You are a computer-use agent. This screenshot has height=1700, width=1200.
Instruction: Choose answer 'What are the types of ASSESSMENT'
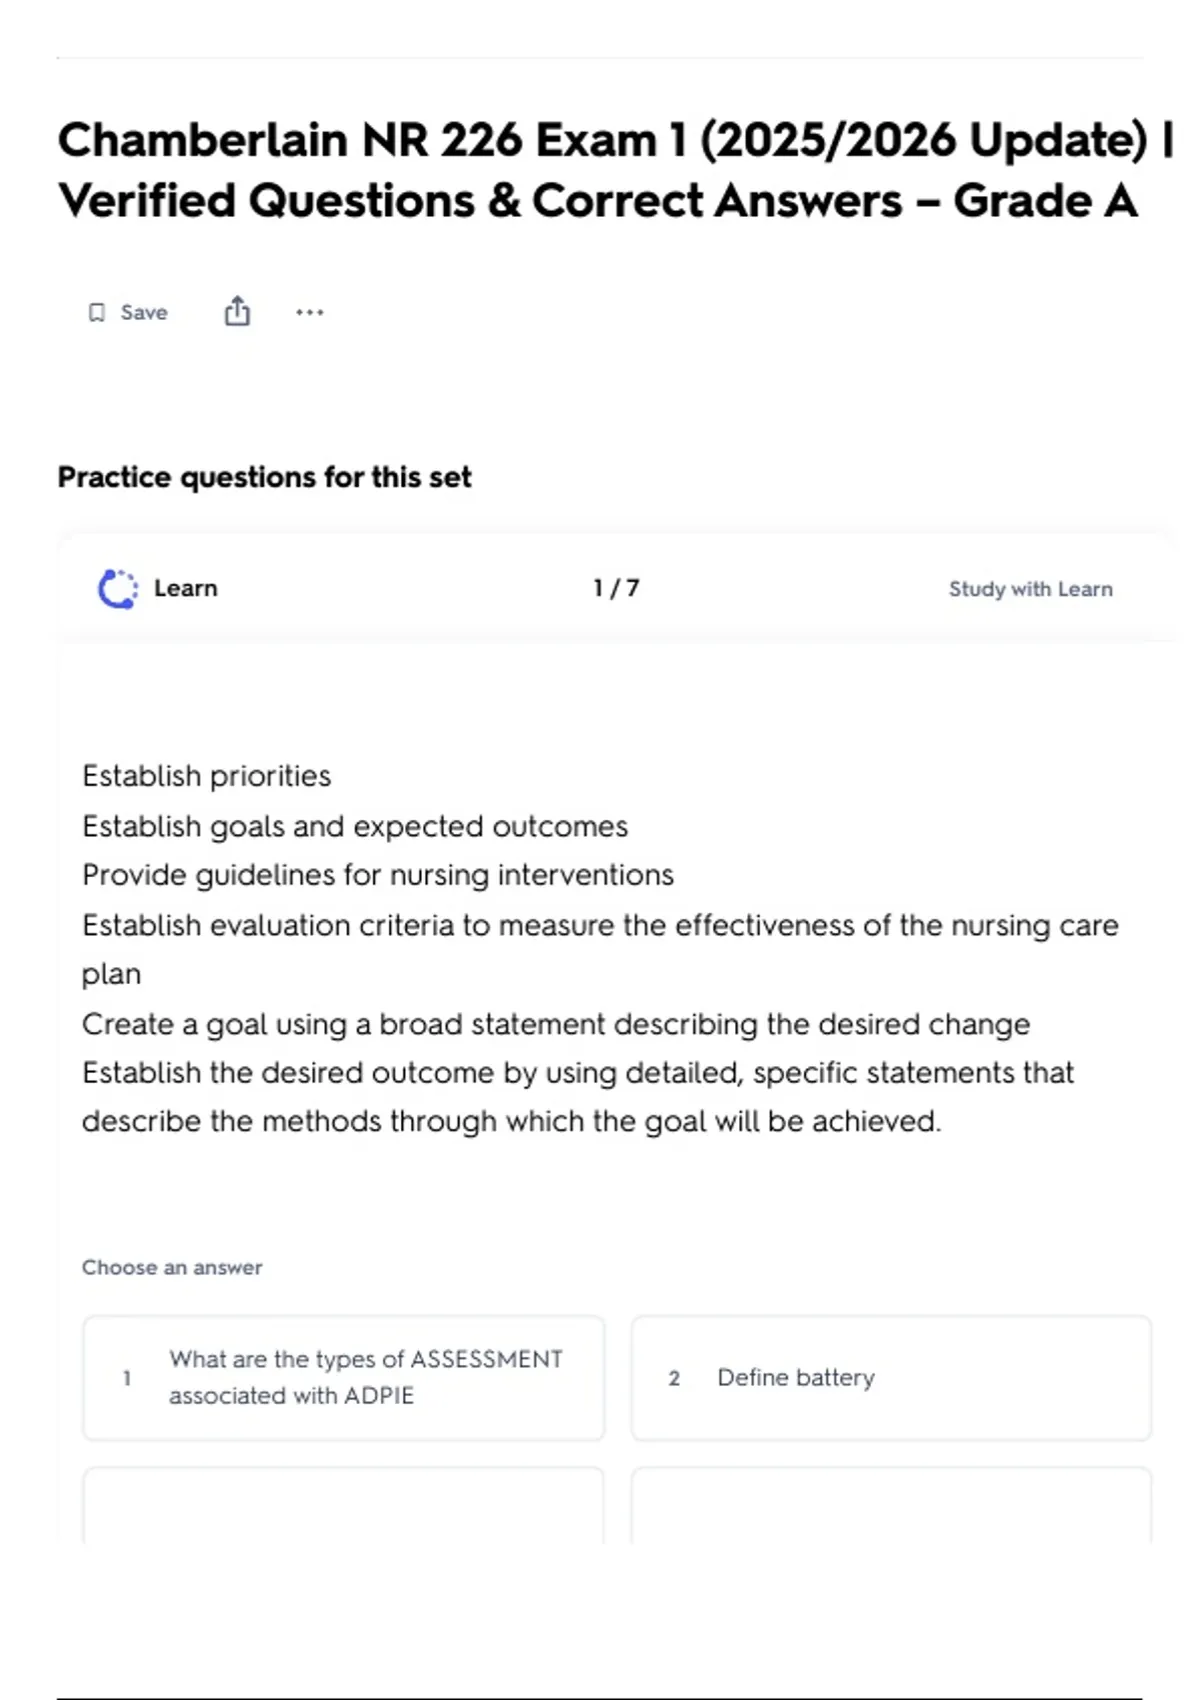[x=344, y=1378]
